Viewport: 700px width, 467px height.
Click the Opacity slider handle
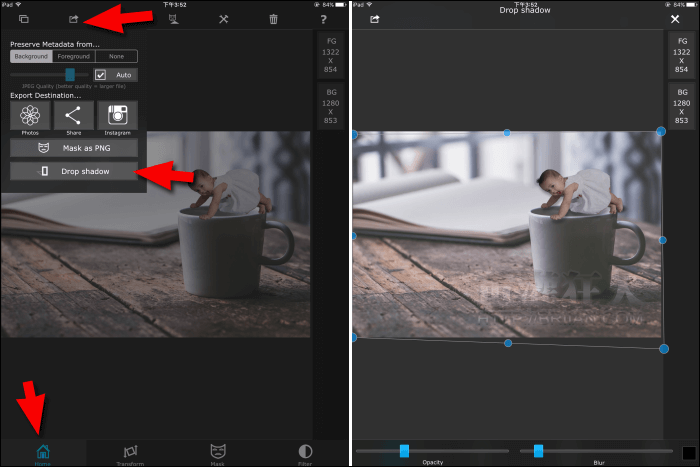pyautogui.click(x=404, y=451)
